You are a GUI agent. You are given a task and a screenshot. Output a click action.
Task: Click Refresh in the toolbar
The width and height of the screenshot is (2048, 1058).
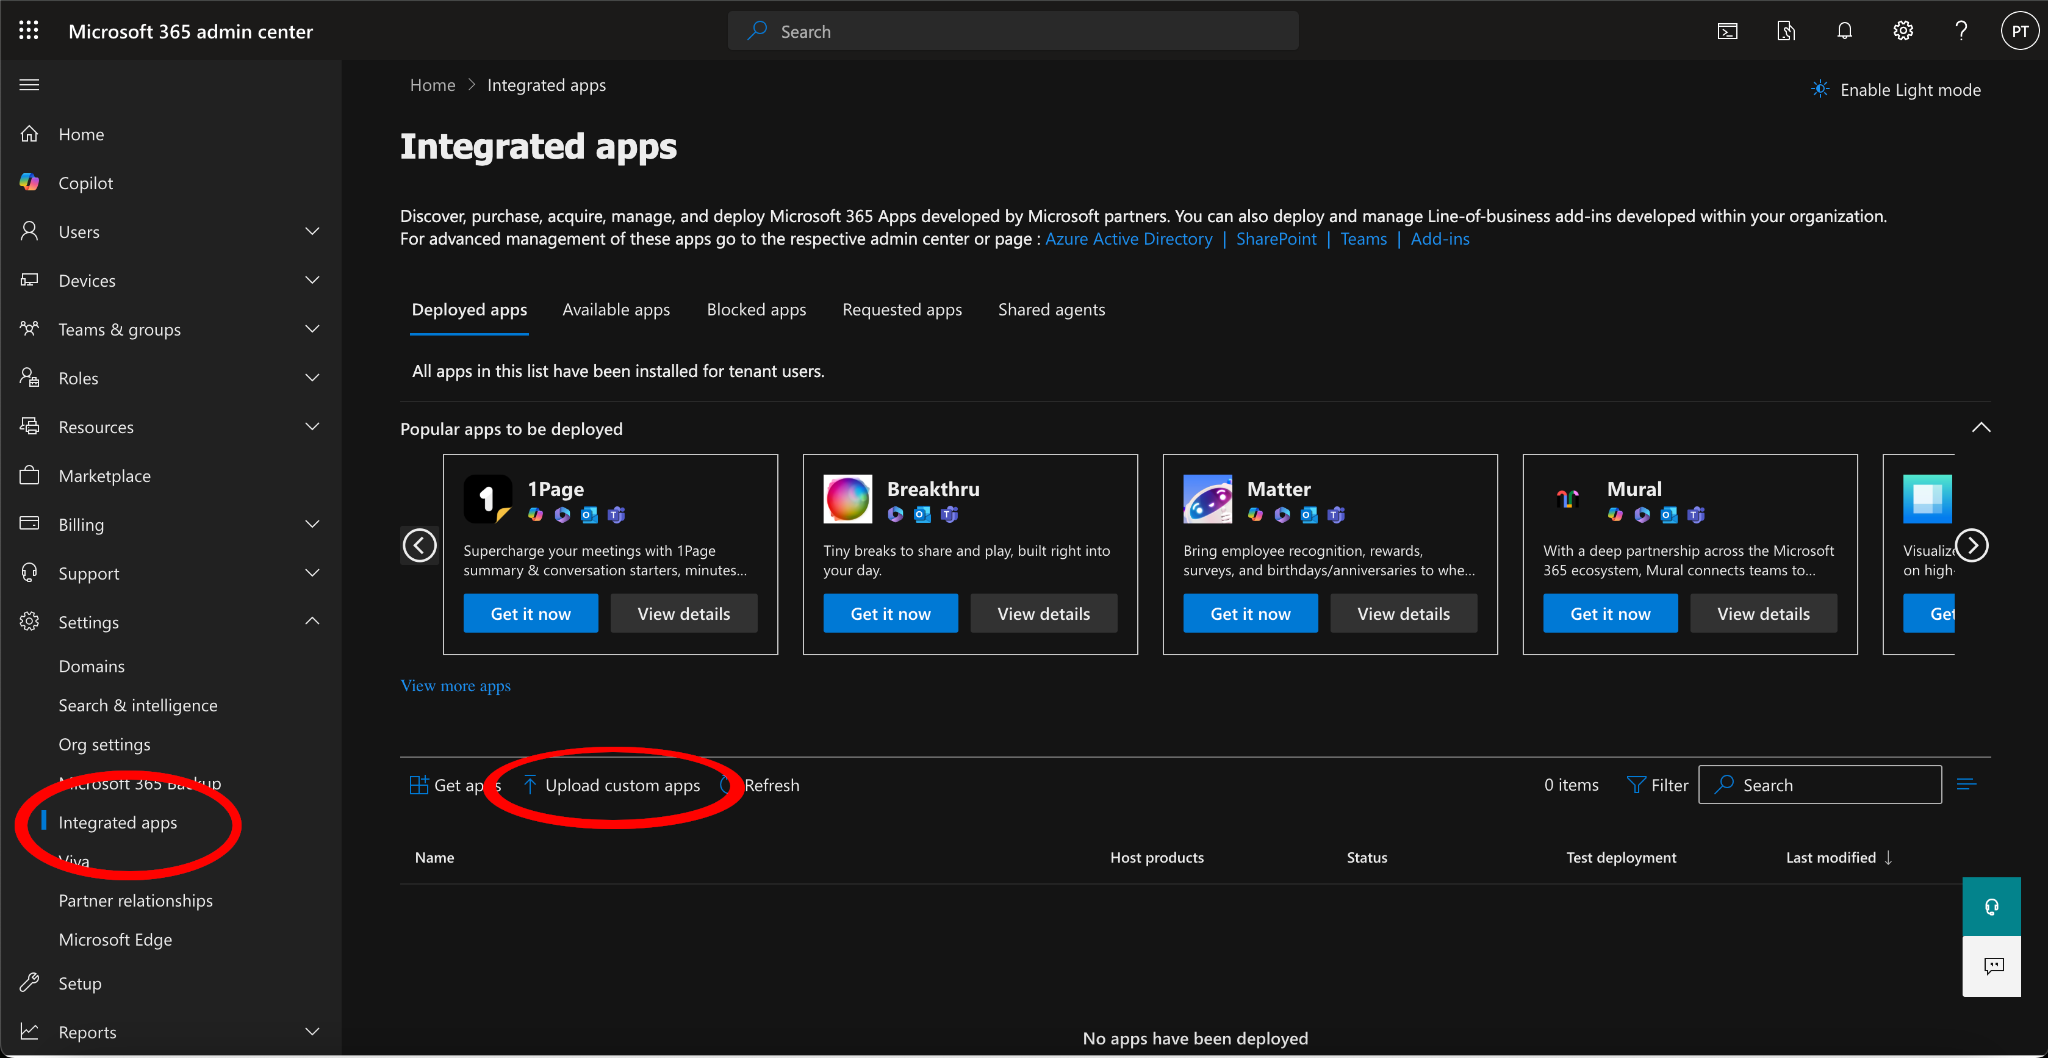point(762,785)
